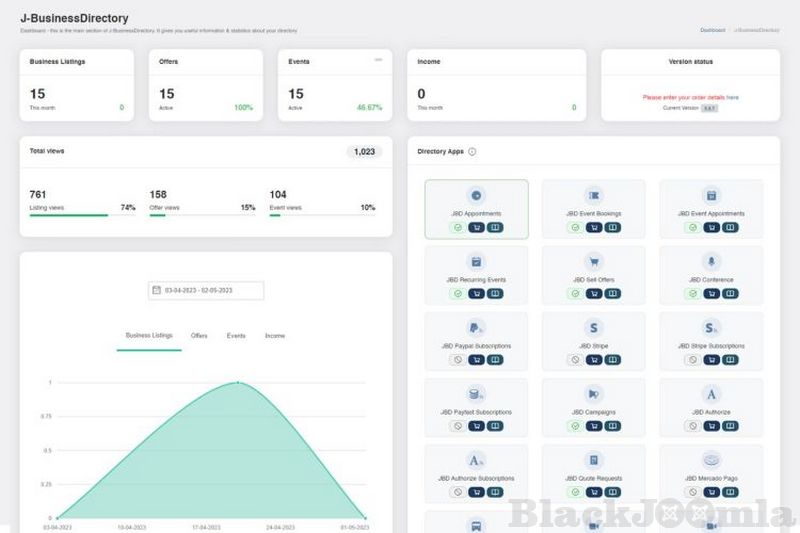Select the Events chart tab
800x533 pixels.
click(x=236, y=336)
